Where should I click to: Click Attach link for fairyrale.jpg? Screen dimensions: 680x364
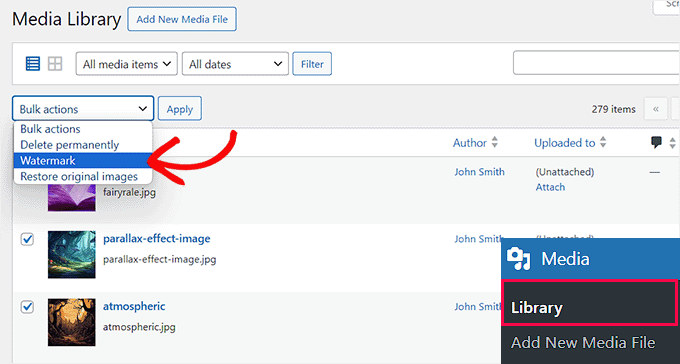(x=550, y=187)
